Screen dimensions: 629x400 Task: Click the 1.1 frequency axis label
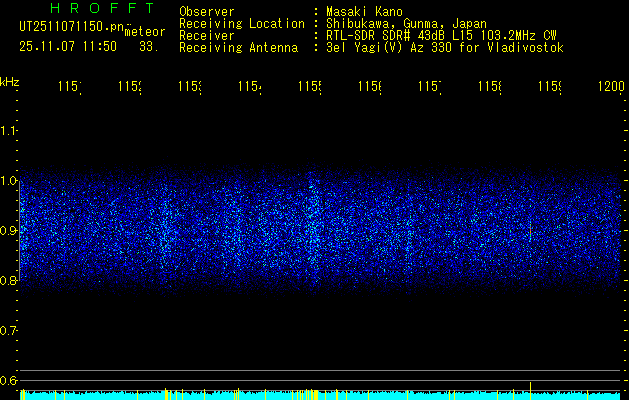click(x=9, y=131)
